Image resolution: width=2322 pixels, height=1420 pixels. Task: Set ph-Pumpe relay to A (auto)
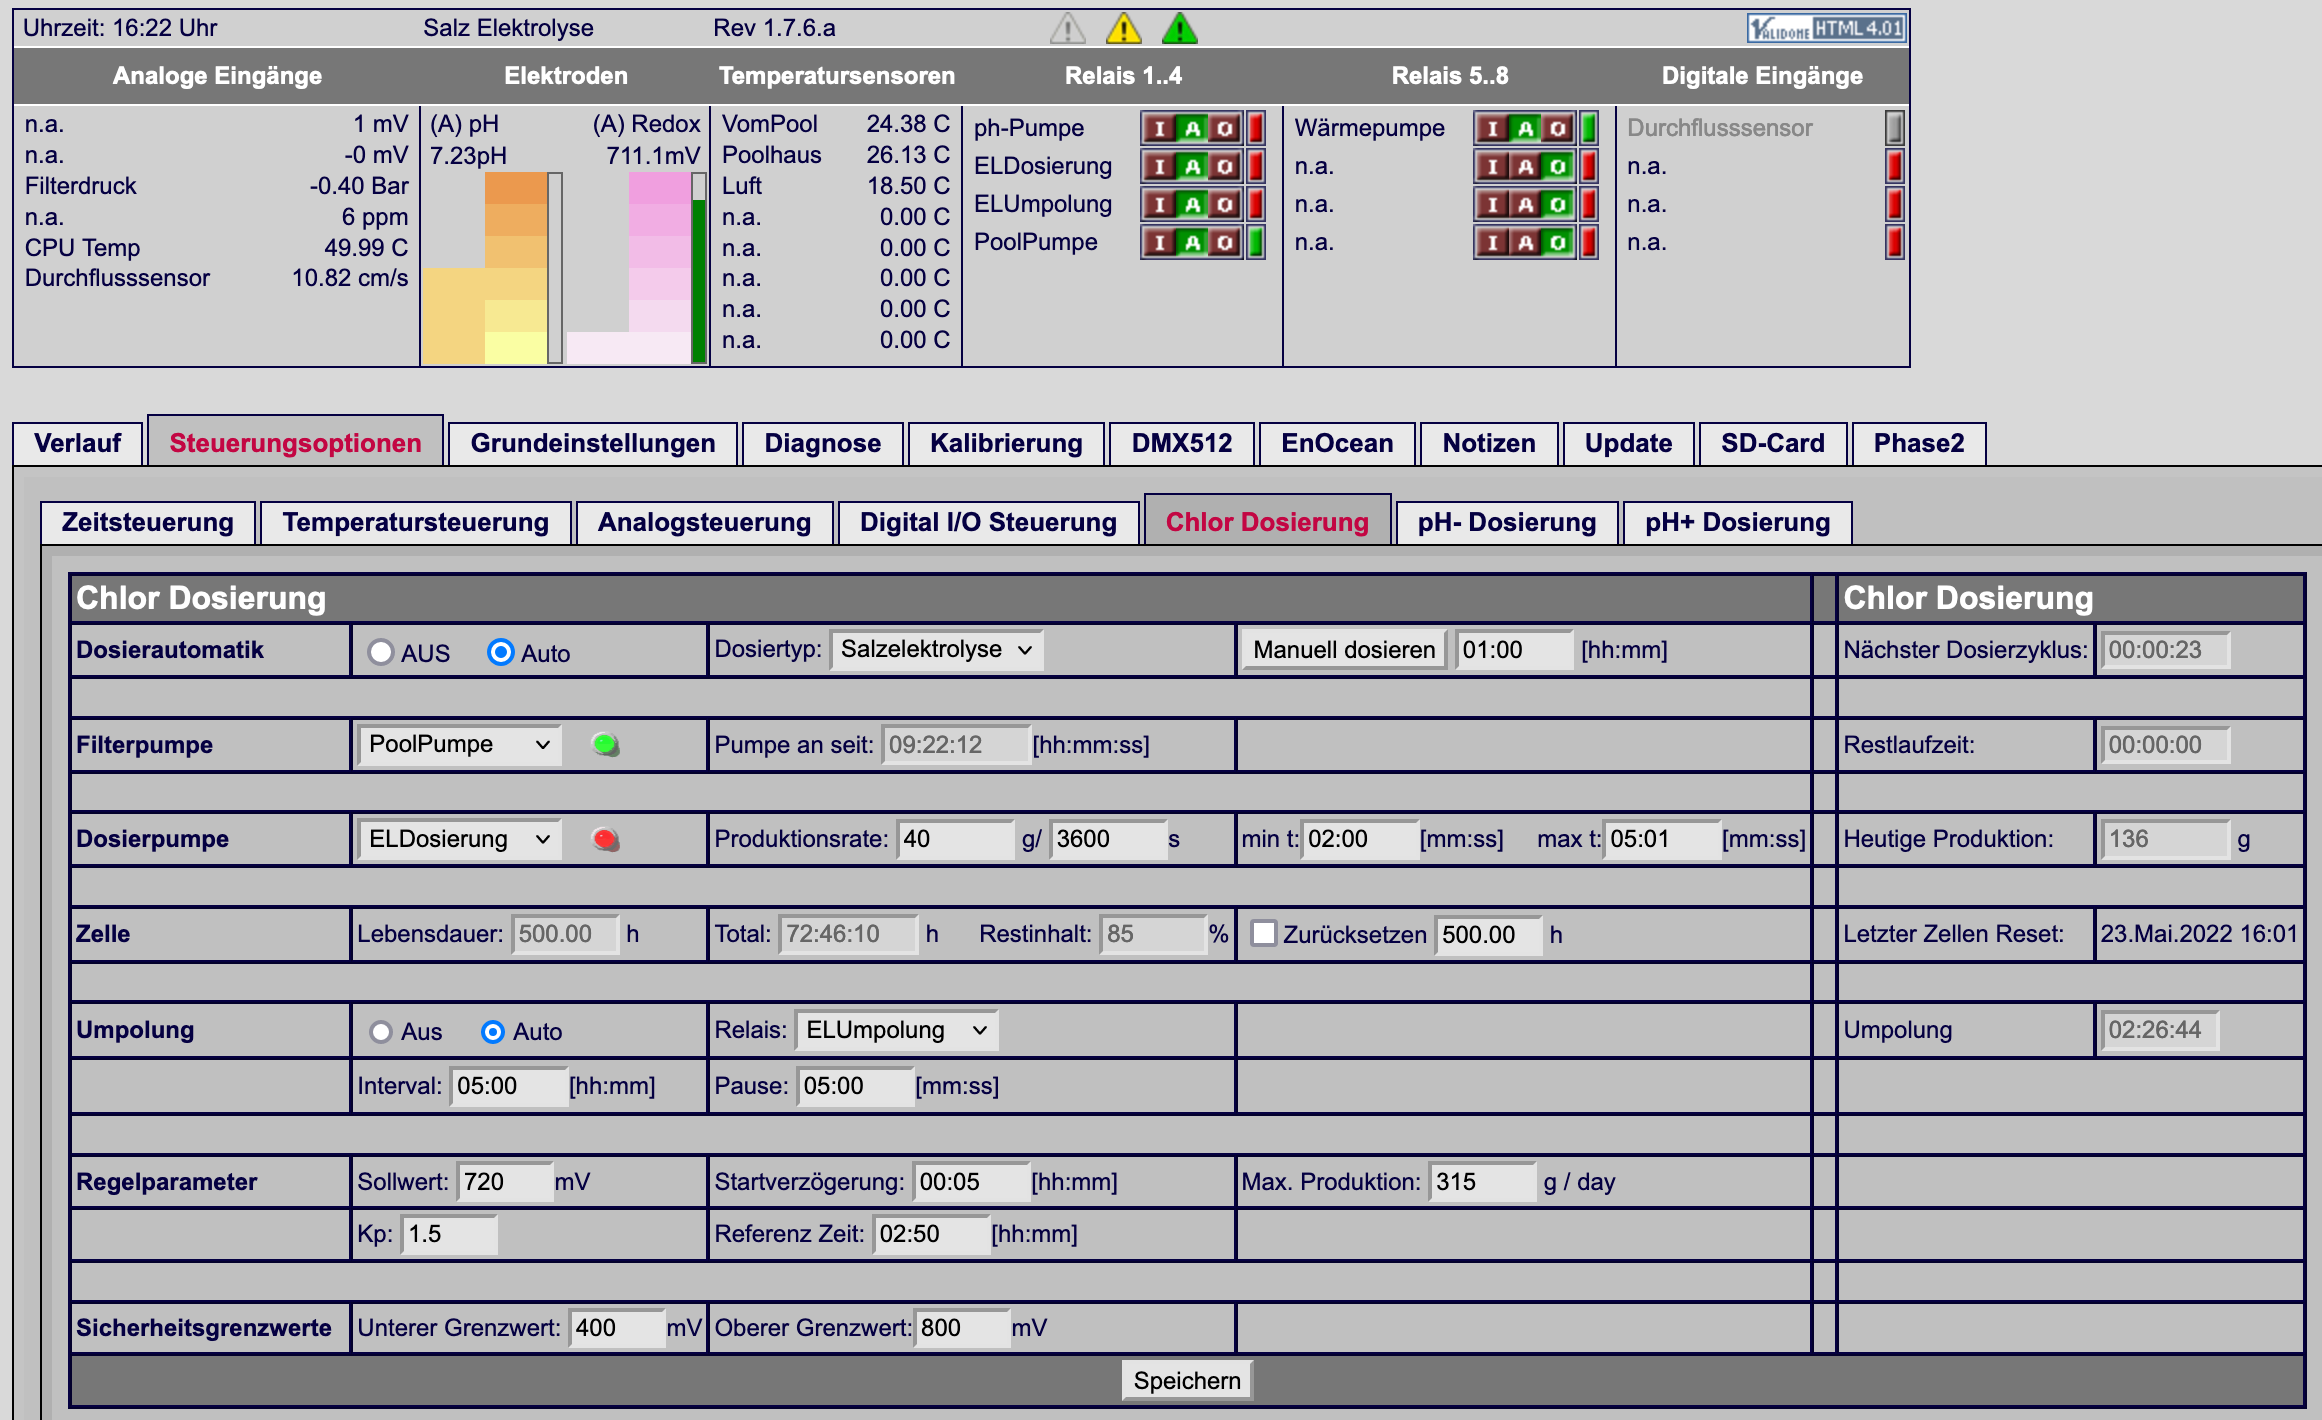[1192, 128]
